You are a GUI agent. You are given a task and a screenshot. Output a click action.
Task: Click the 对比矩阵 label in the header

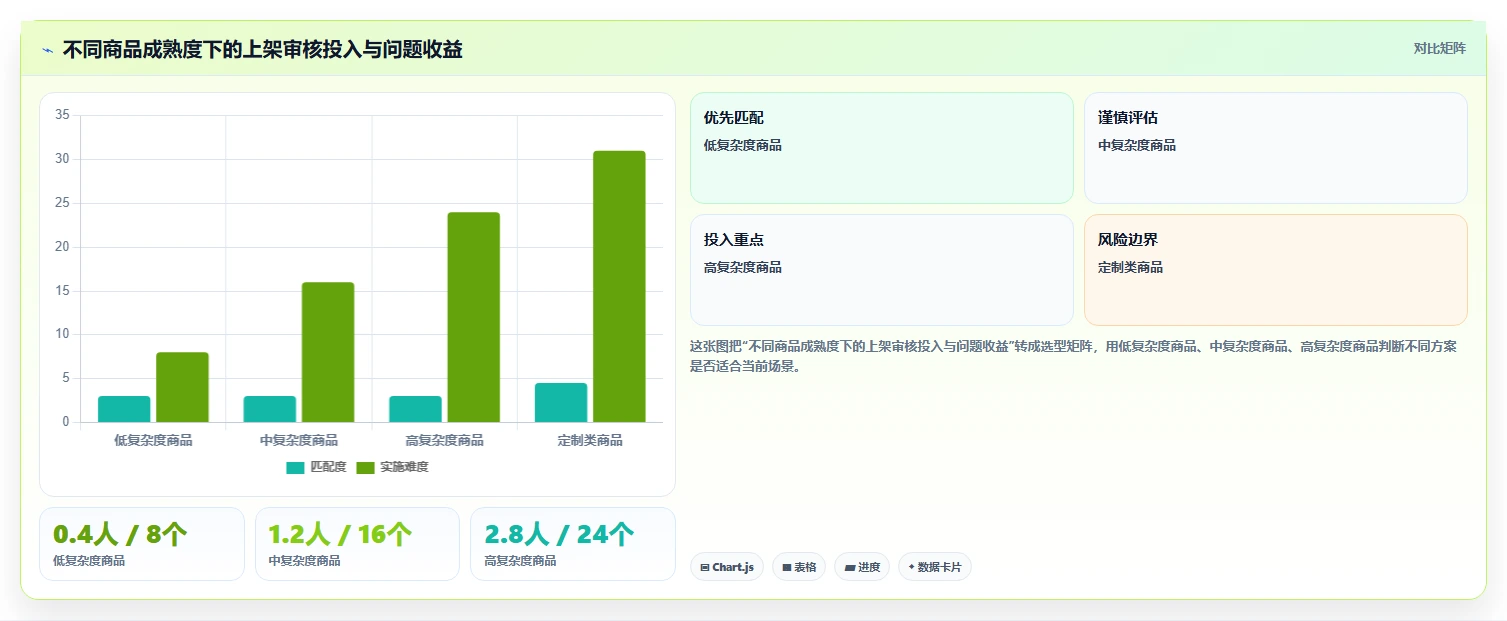coord(1439,48)
